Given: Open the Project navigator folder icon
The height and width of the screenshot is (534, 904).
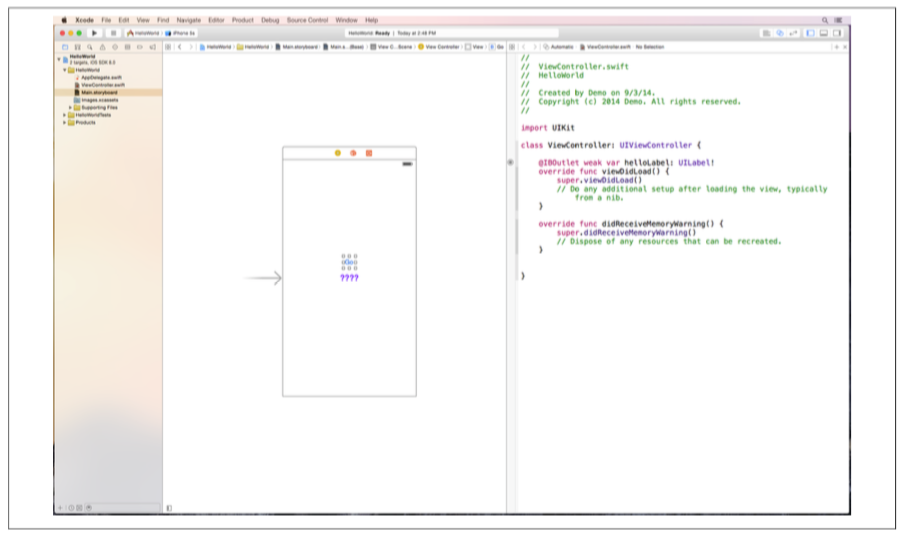Looking at the screenshot, I should pyautogui.click(x=65, y=47).
